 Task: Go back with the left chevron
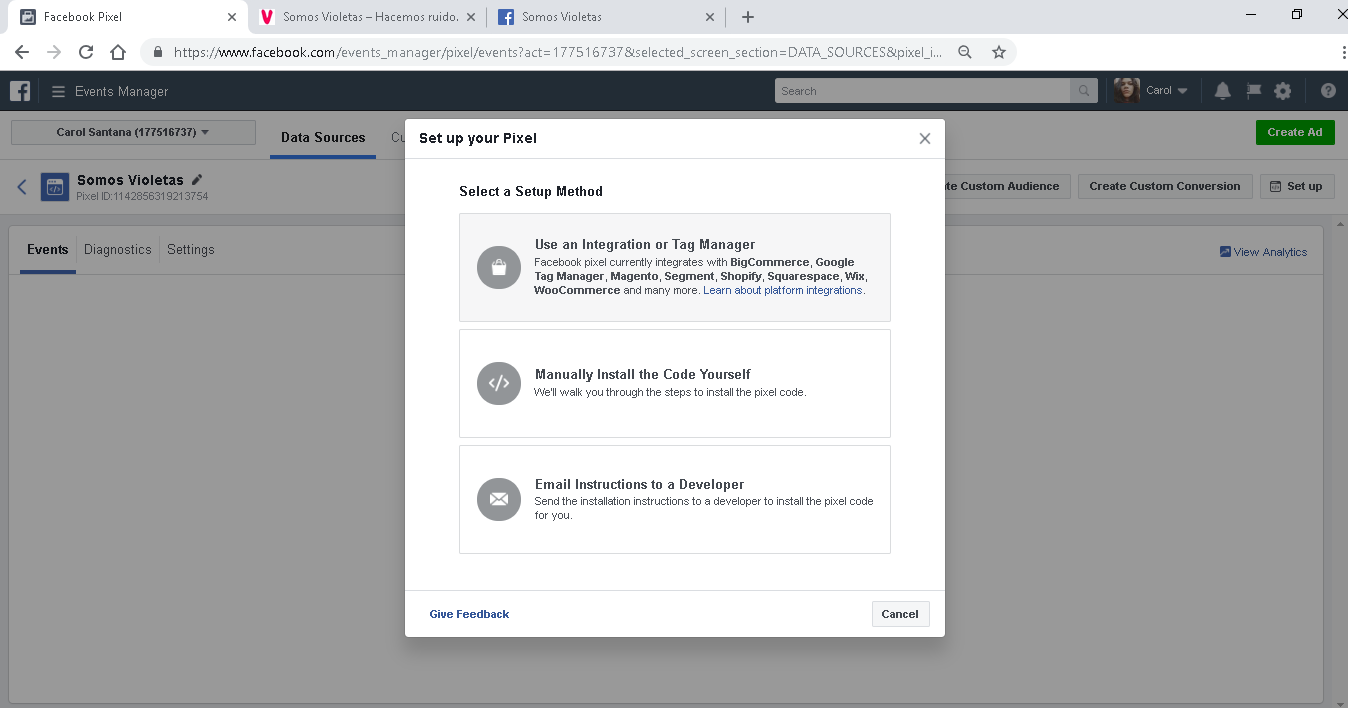click(22, 187)
